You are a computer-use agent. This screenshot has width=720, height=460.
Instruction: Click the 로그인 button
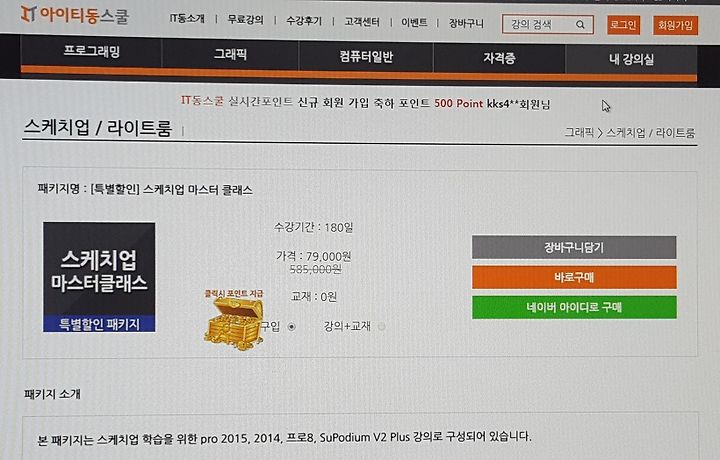click(x=623, y=25)
